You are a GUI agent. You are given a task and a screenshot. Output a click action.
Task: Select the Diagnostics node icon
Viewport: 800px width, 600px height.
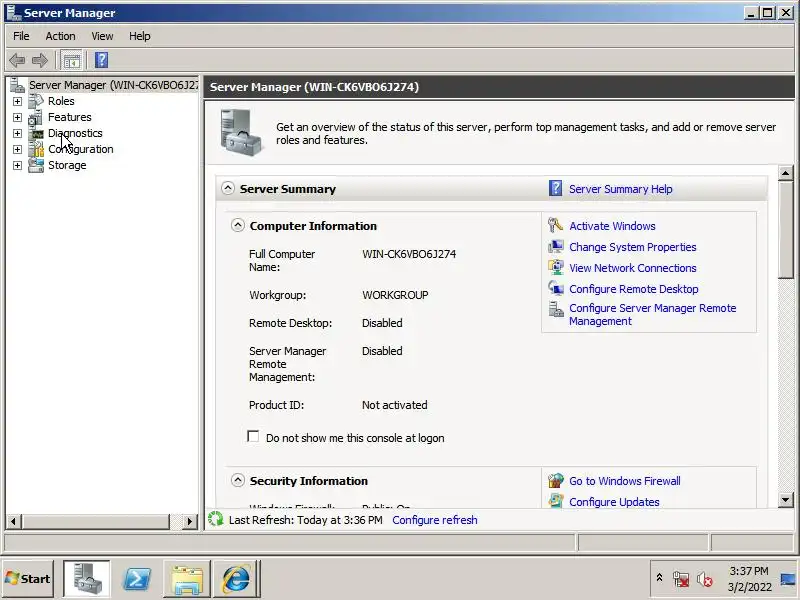[x=36, y=133]
